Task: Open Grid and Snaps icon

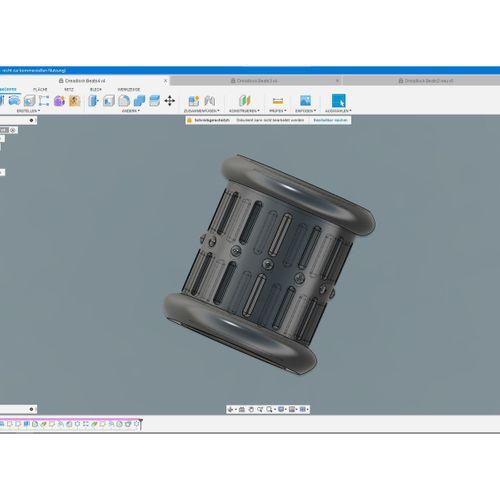Action: coord(292,409)
